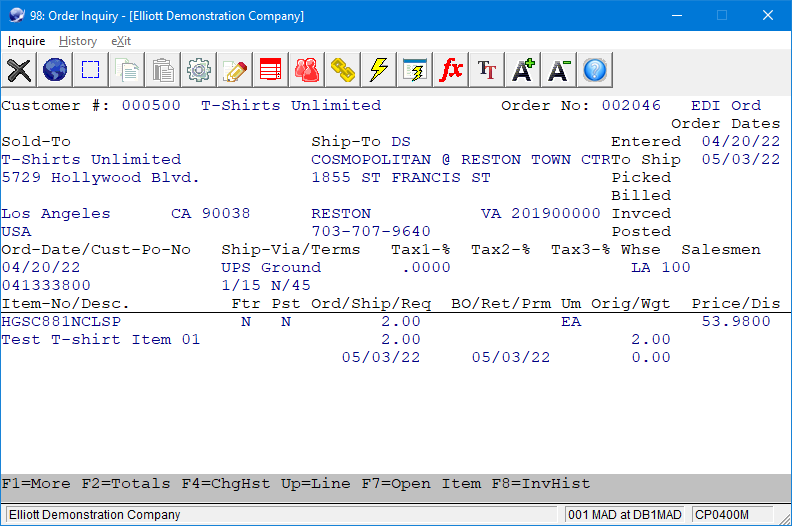Viewport: 792px width, 526px height.
Task: Click the warehouse value LA
Action: (641, 267)
